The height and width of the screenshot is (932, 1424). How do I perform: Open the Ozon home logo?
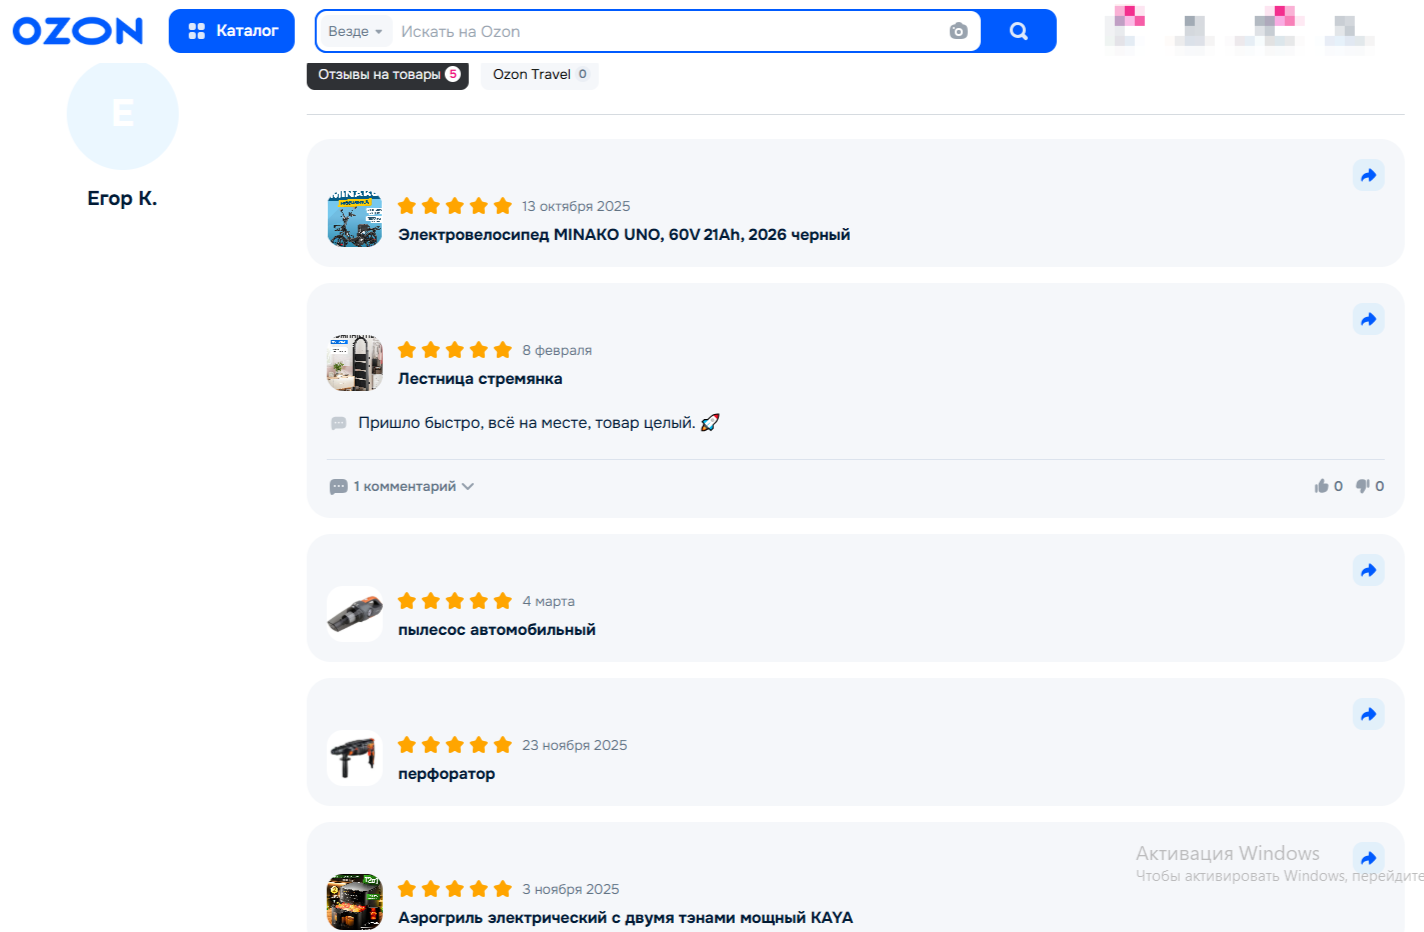tap(78, 31)
